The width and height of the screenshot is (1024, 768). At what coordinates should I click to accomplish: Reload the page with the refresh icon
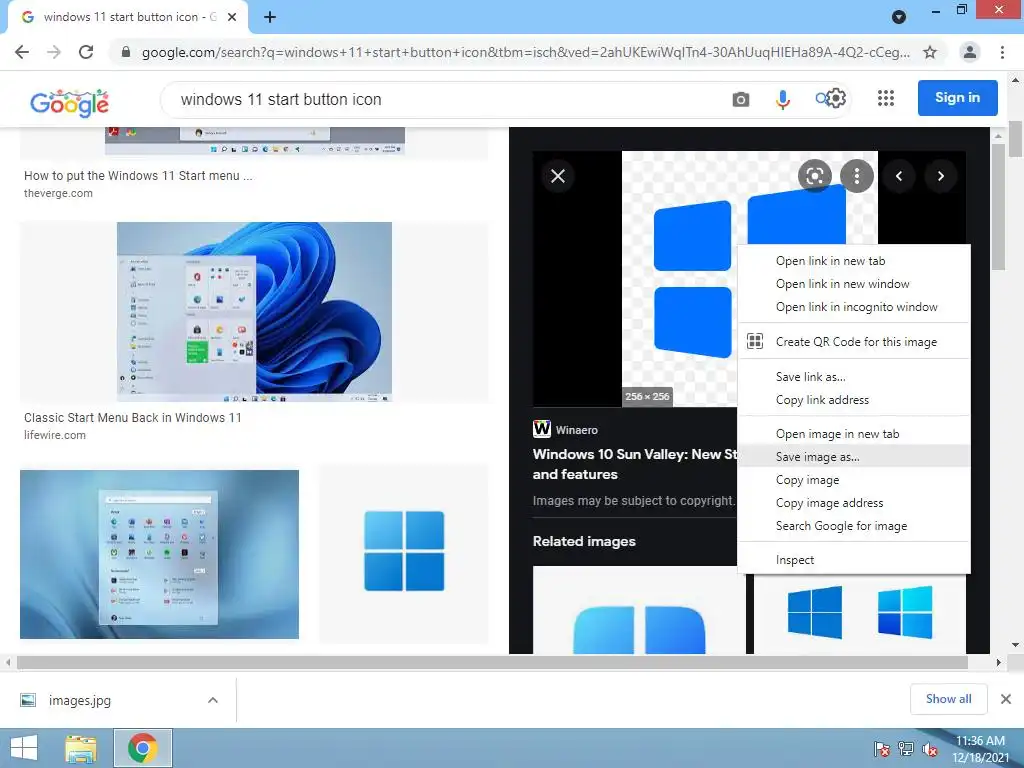point(86,52)
